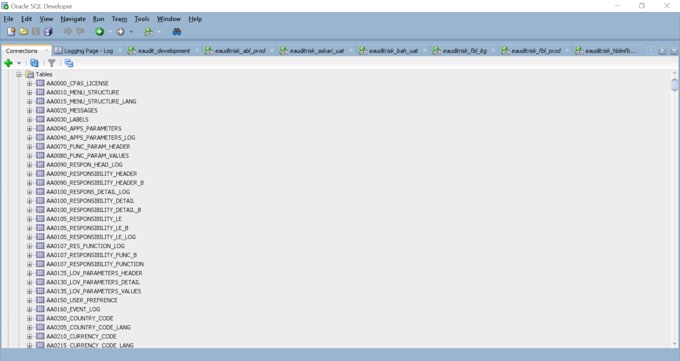This screenshot has height=361, width=680.
Task: Open the Run menu
Action: (x=98, y=19)
